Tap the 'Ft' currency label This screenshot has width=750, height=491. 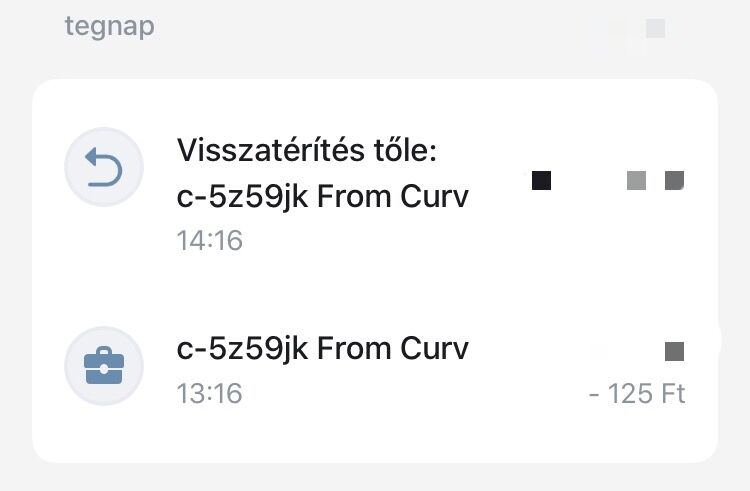(673, 394)
